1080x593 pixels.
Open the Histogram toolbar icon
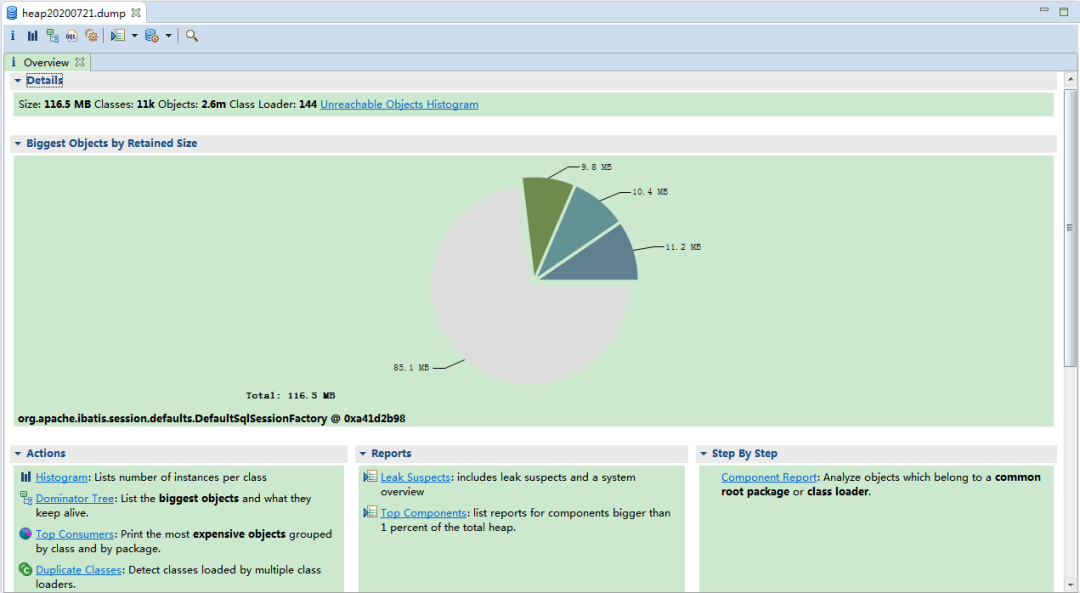coord(32,36)
